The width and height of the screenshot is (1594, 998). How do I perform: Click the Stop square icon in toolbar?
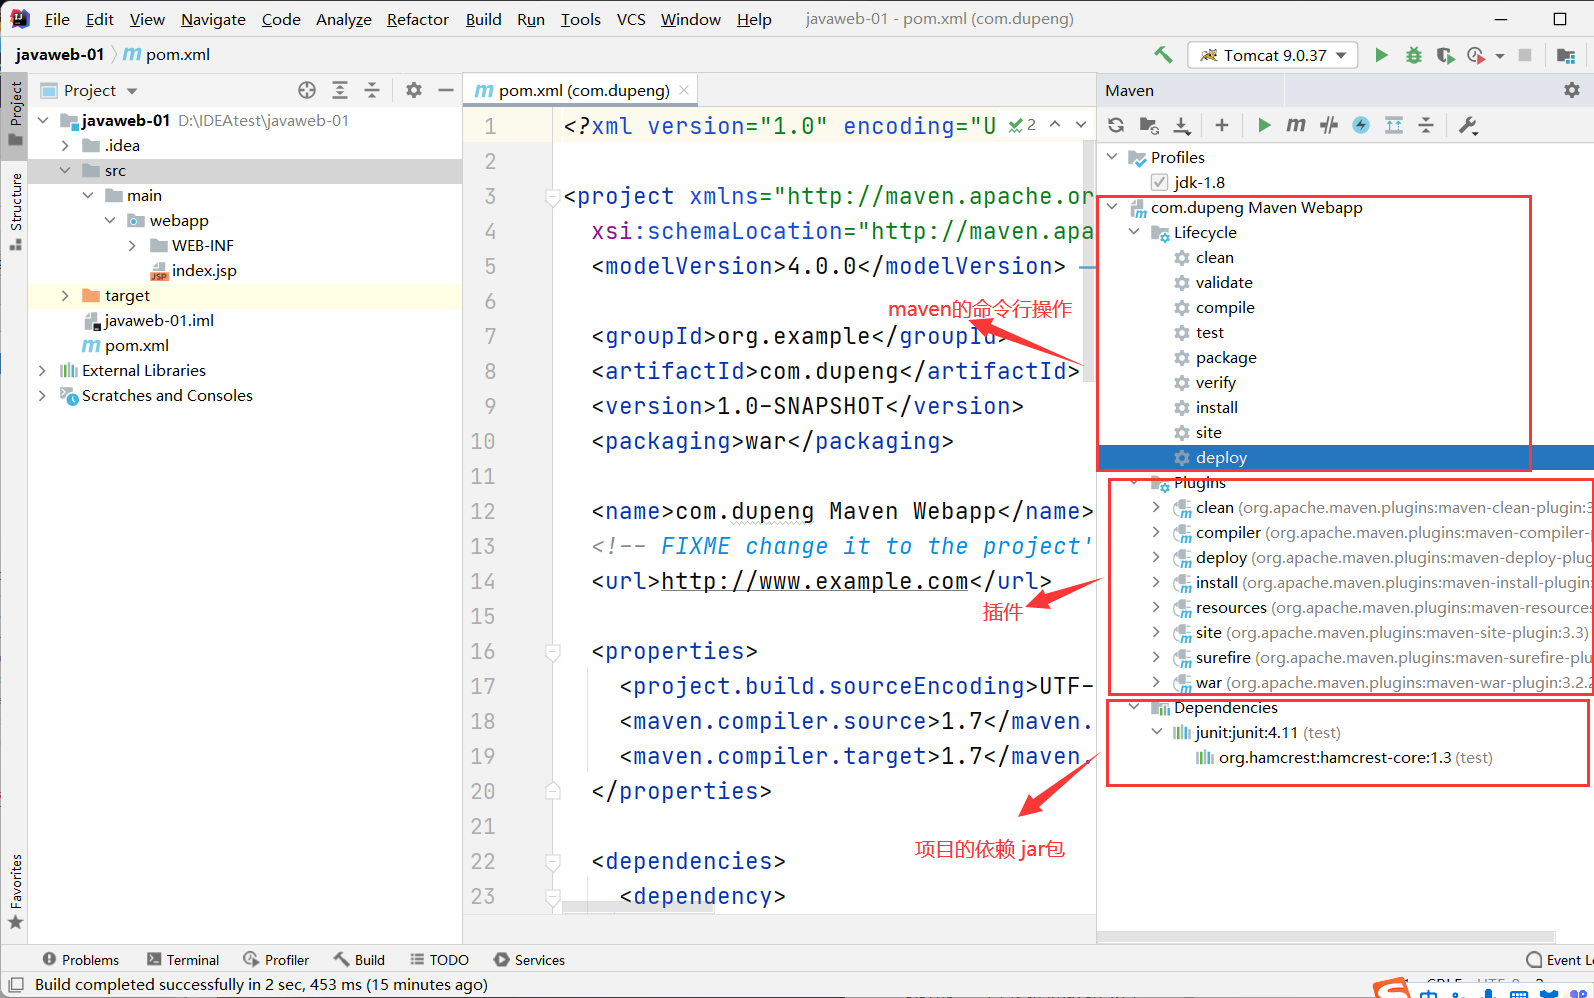point(1525,55)
